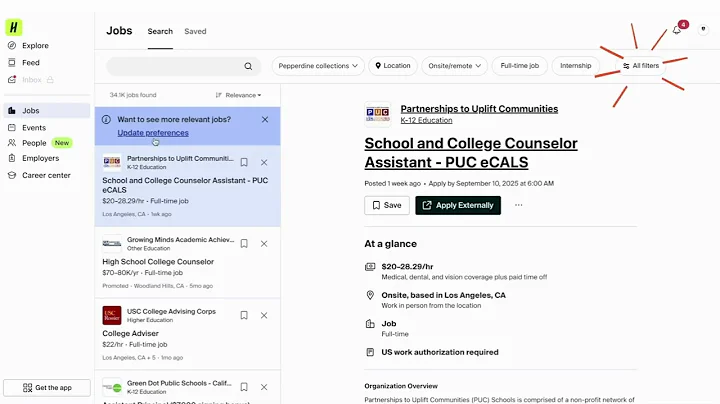Expand the Pepperdine collections dropdown
720x404 pixels.
click(x=318, y=66)
